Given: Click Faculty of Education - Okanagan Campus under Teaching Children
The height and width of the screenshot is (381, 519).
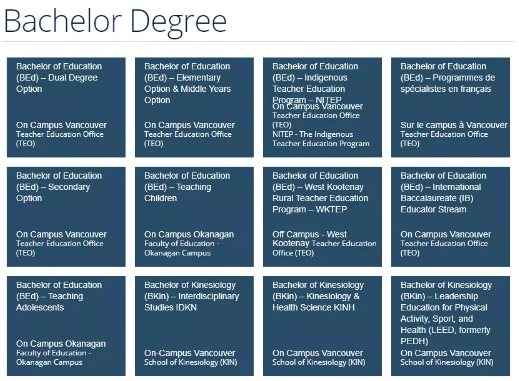Looking at the screenshot, I should (x=182, y=248).
